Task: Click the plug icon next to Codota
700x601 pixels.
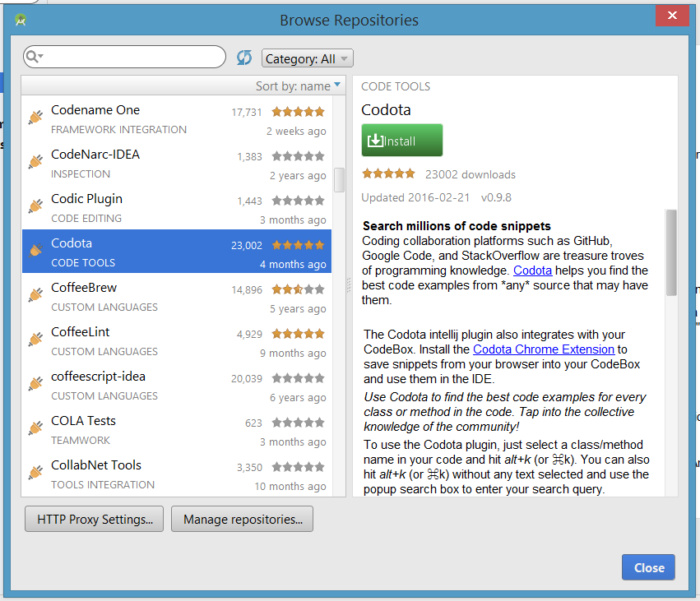Action: 36,250
